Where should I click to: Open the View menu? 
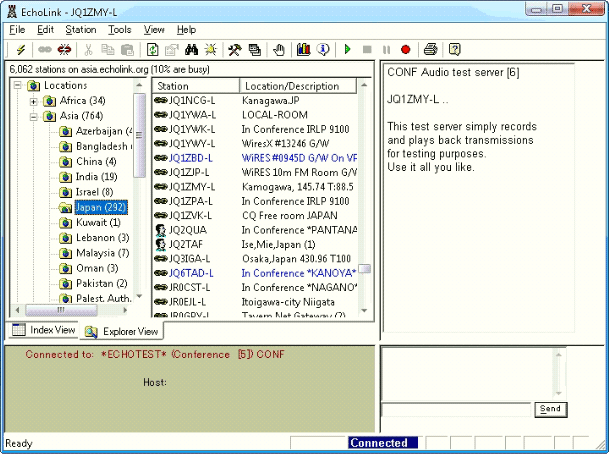click(x=154, y=30)
